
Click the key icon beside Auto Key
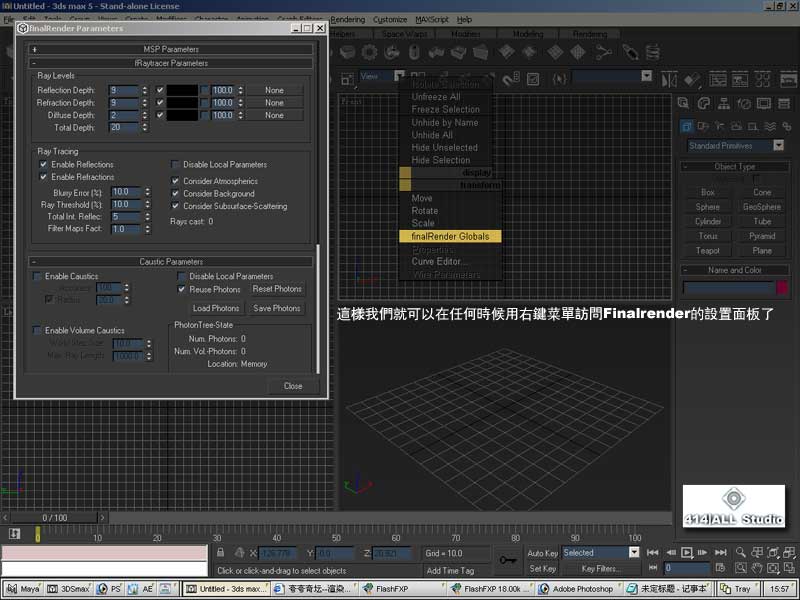tap(507, 560)
